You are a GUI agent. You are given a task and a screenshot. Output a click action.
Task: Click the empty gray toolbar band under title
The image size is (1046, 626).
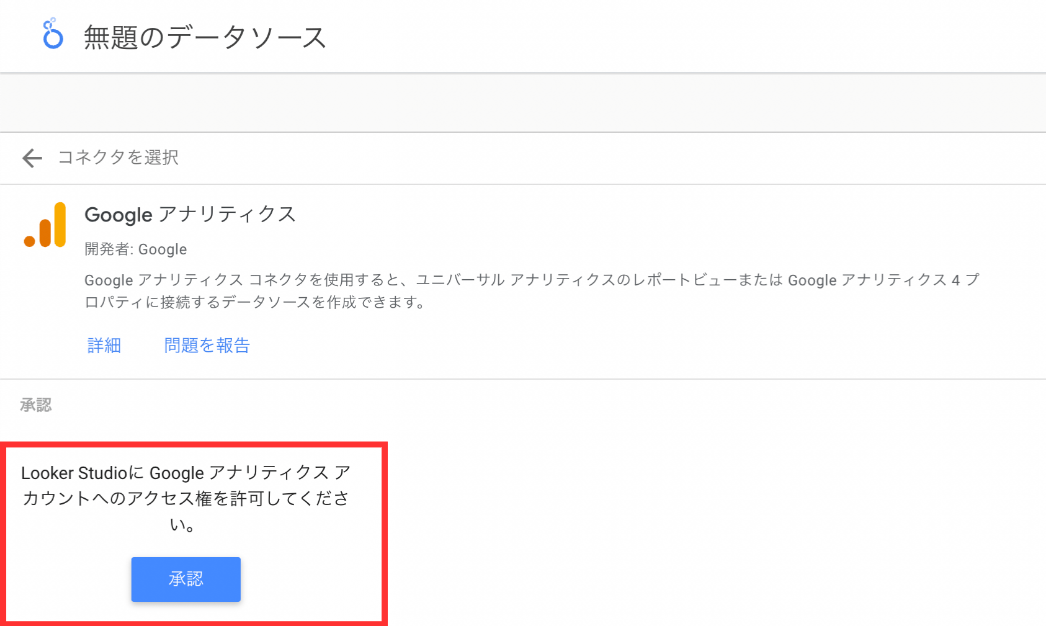[523, 103]
